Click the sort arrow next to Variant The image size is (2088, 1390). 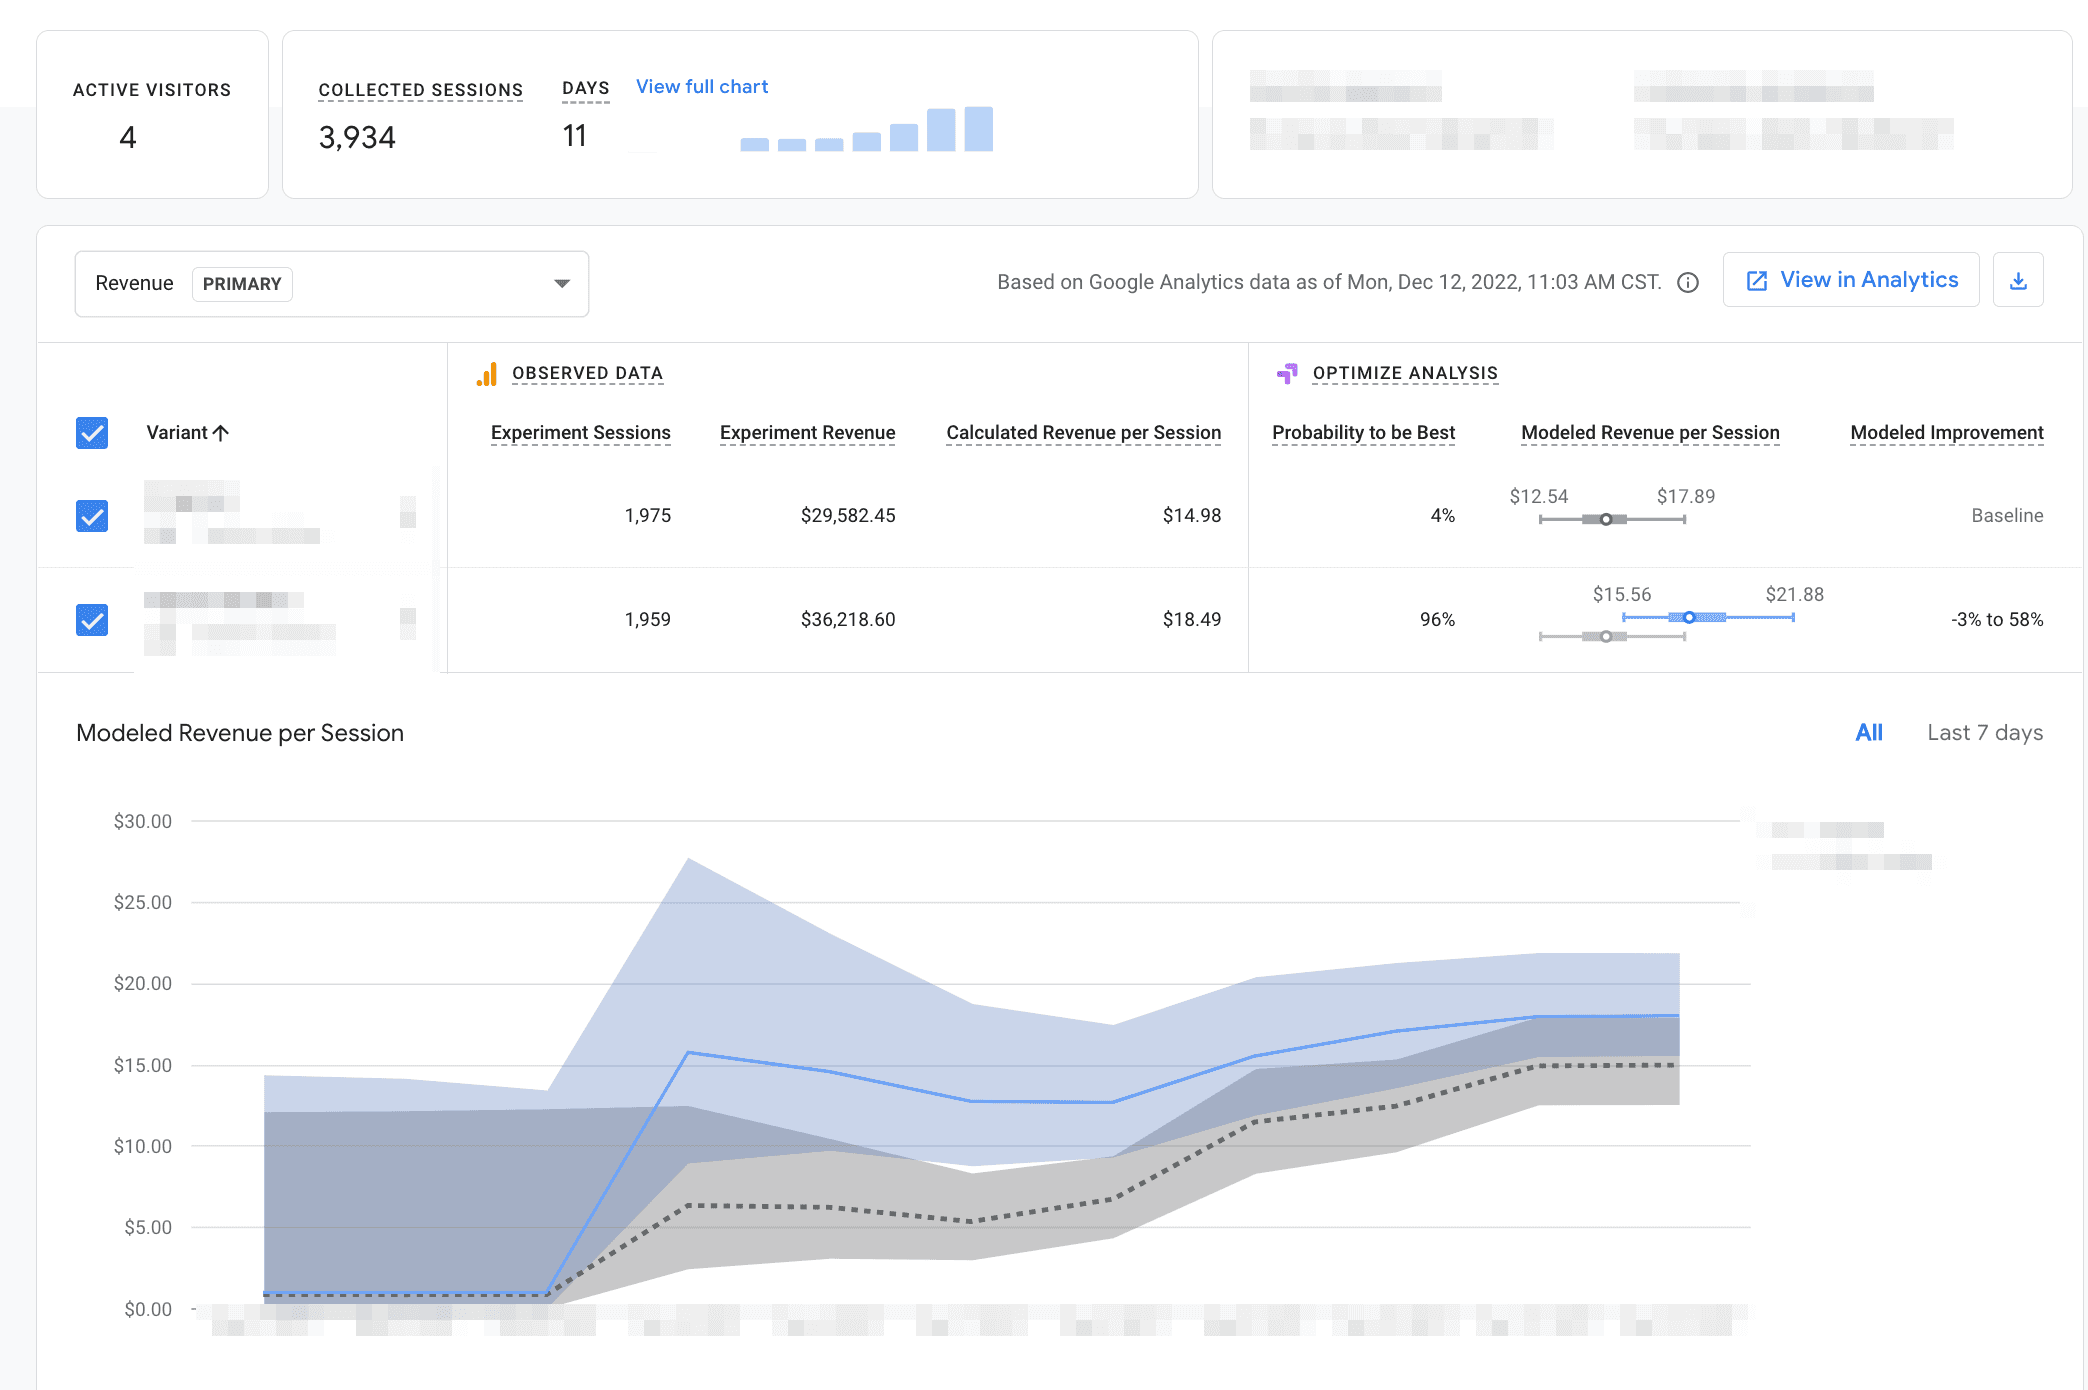point(222,433)
